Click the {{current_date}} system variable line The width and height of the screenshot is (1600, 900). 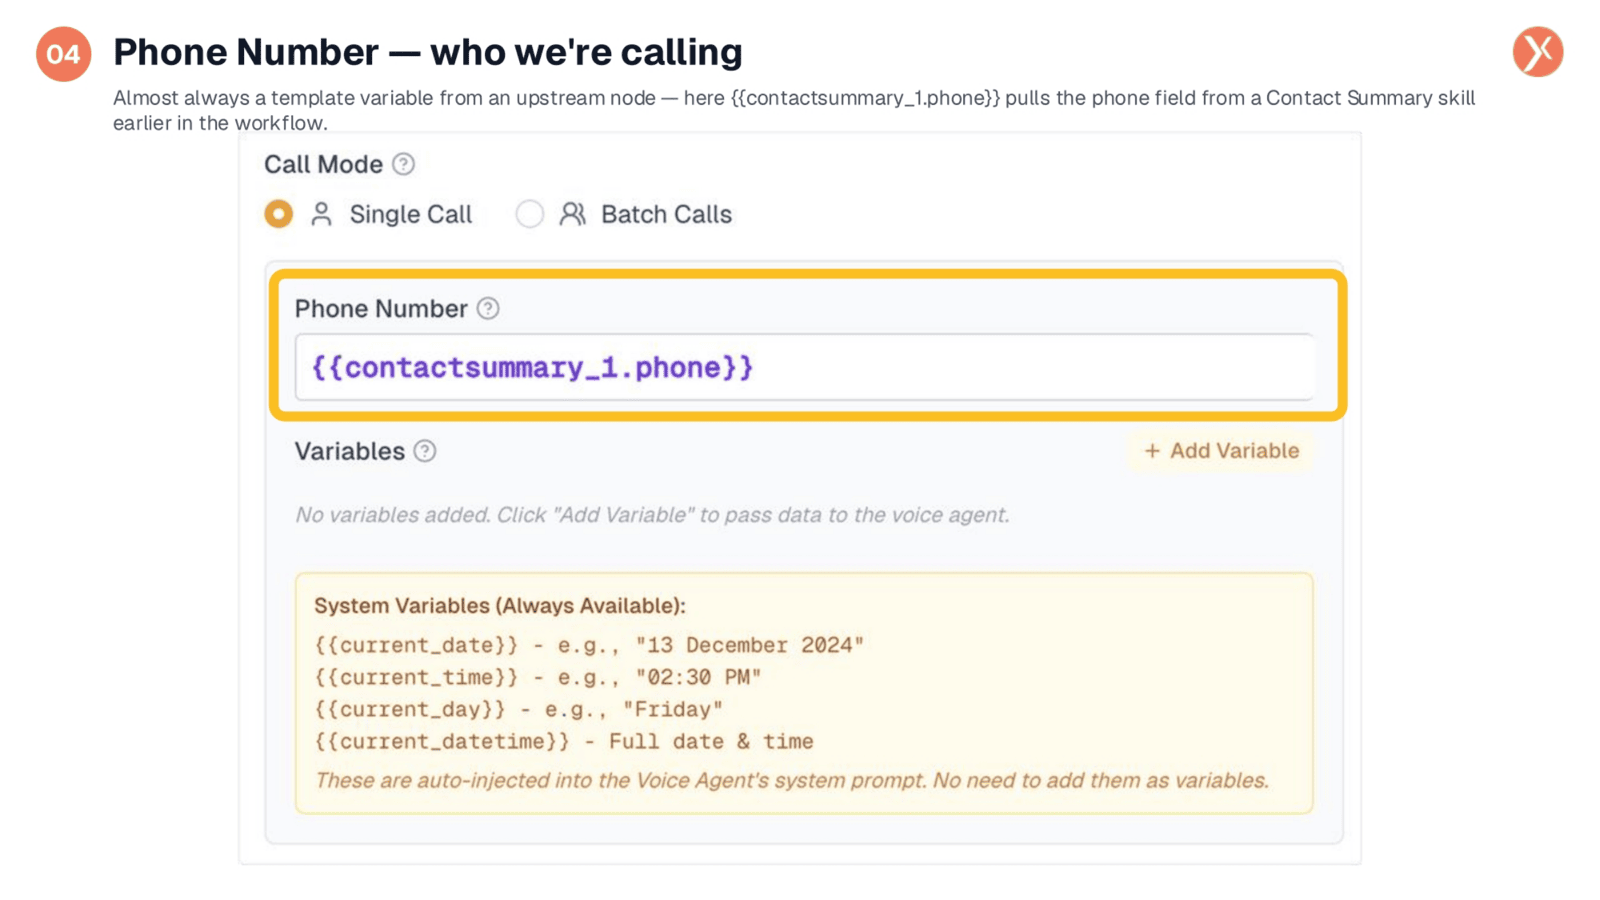tap(589, 645)
